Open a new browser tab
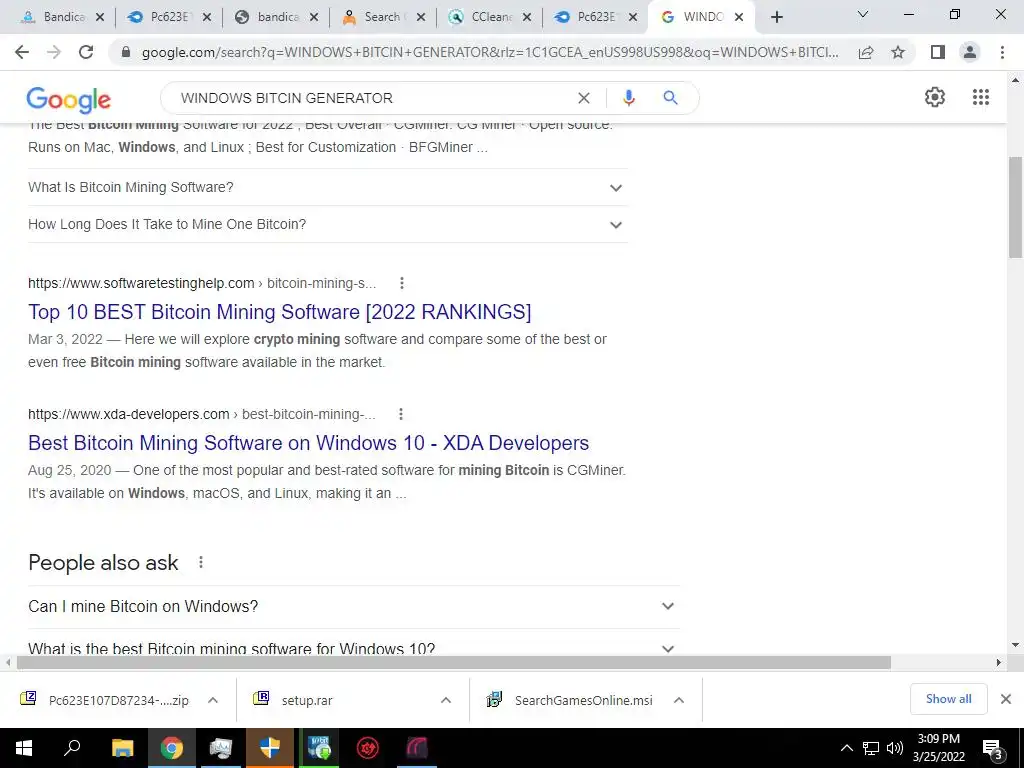This screenshot has width=1024, height=768. tap(776, 17)
